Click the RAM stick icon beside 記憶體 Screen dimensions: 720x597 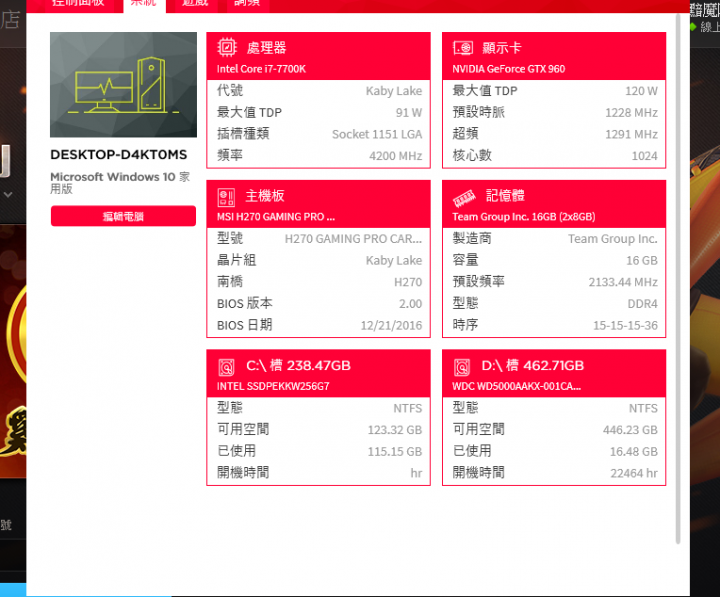pyautogui.click(x=464, y=198)
